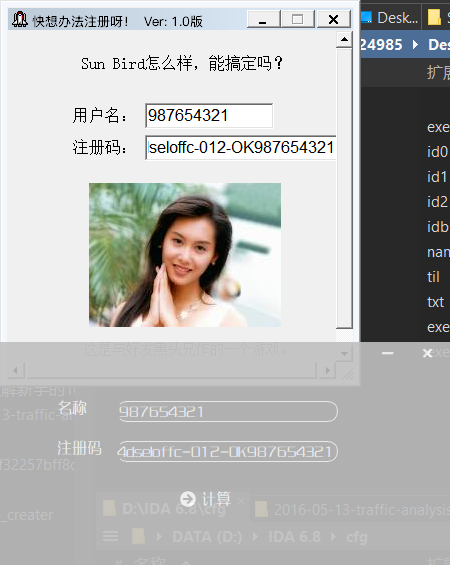Click the woman's photo in the registration window
Screen dimensions: 450x565
coord(185,255)
